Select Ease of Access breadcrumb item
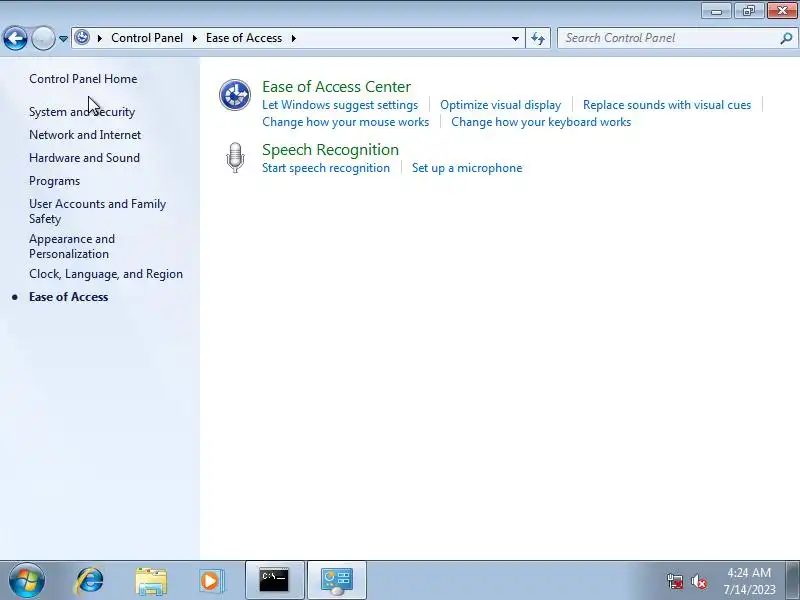Image resolution: width=800 pixels, height=600 pixels. pos(244,38)
